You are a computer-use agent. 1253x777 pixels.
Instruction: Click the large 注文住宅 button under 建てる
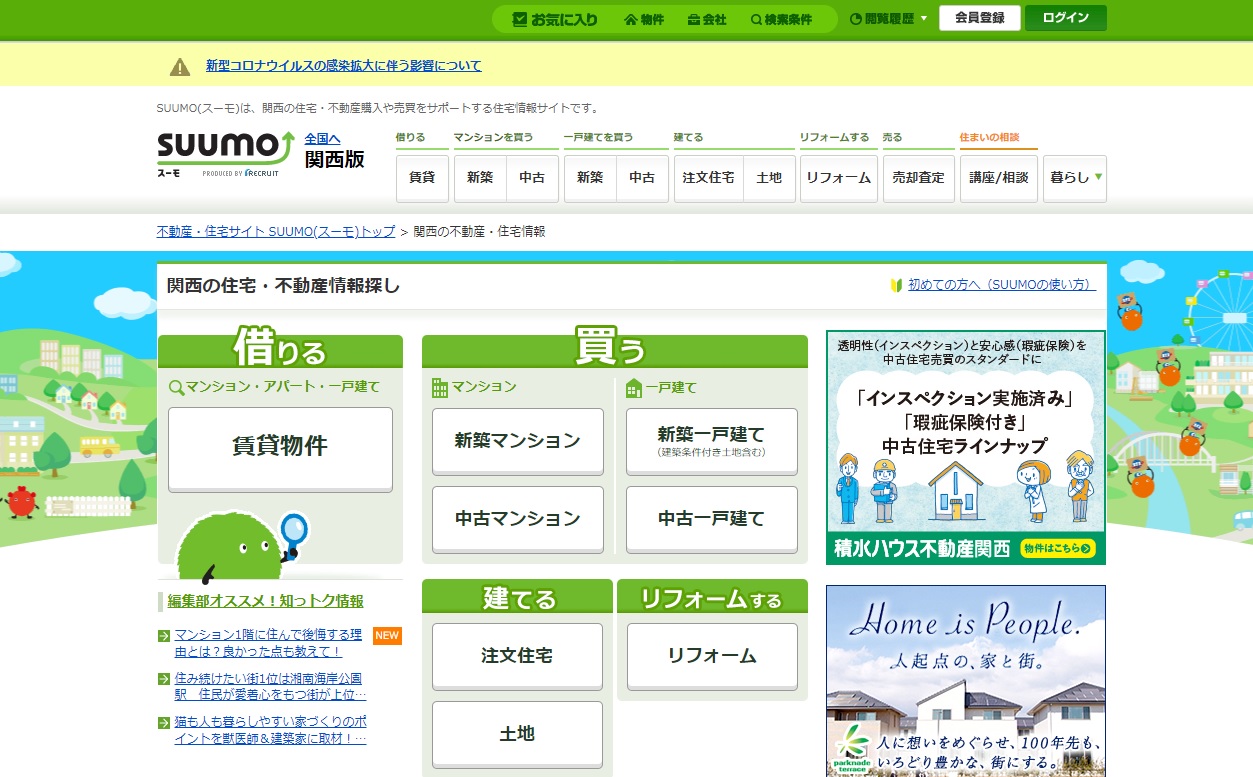point(518,656)
